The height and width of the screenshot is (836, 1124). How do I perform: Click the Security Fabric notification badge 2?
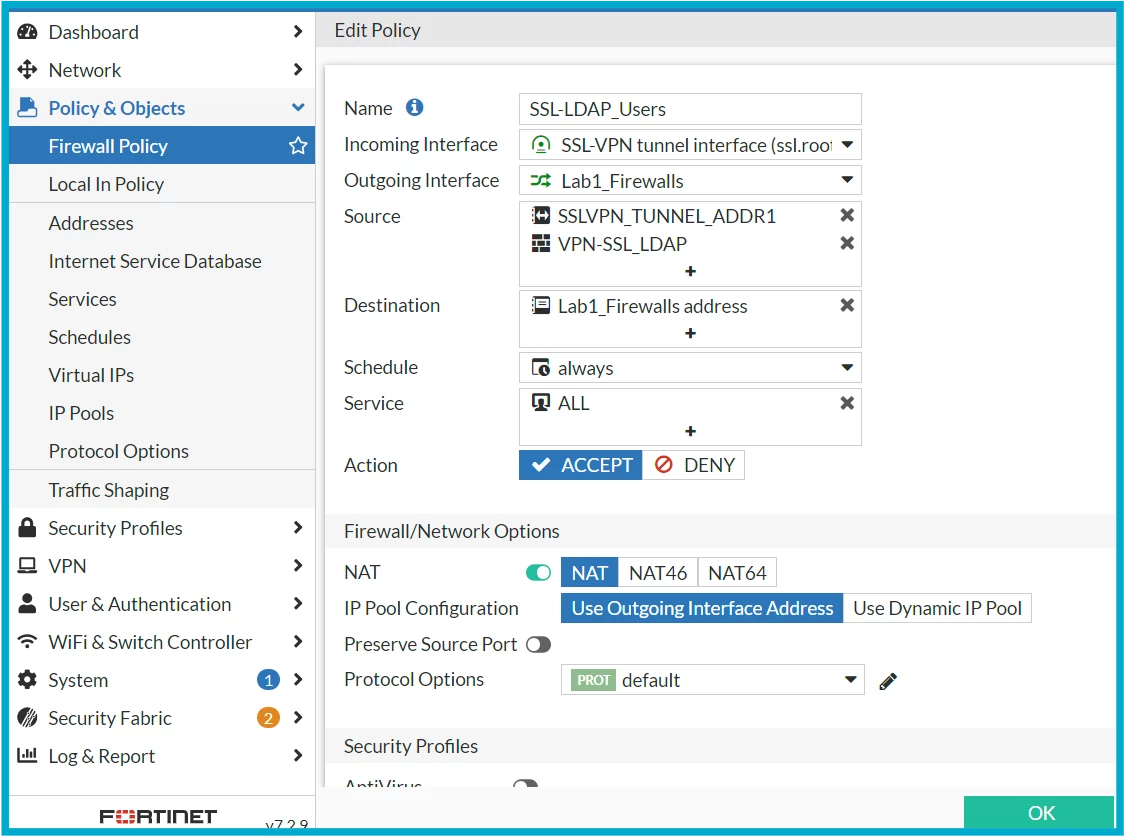[268, 718]
